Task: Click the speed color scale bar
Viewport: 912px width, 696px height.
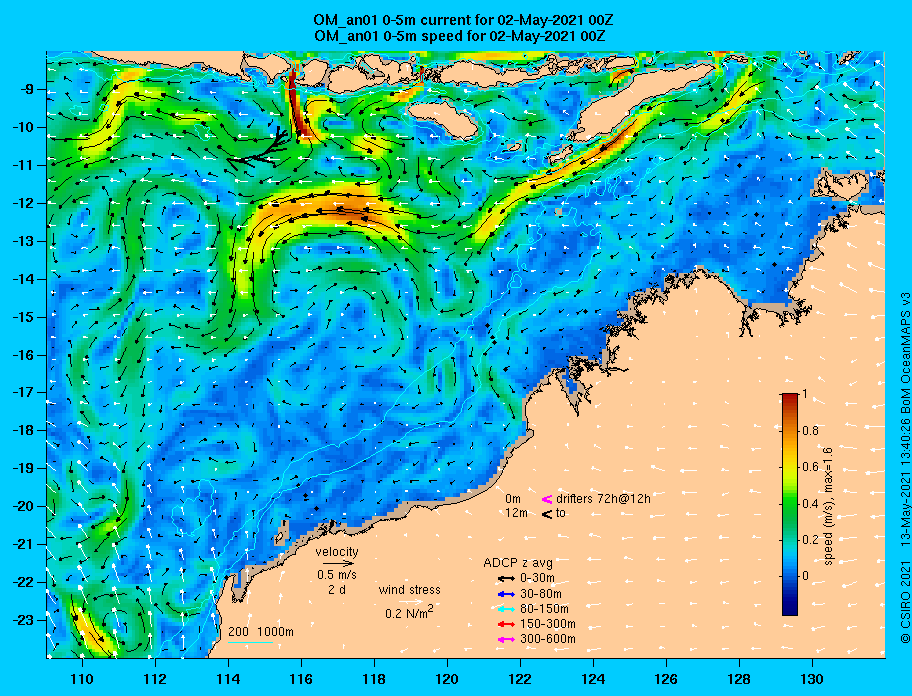Action: [x=790, y=504]
